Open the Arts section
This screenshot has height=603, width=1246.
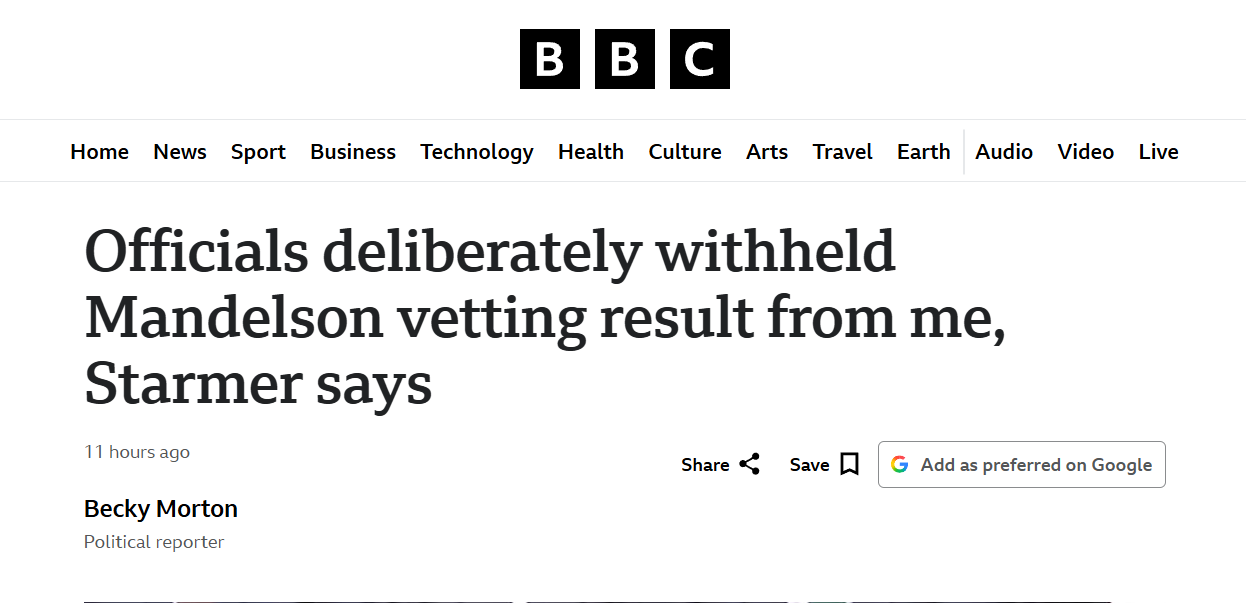(767, 152)
